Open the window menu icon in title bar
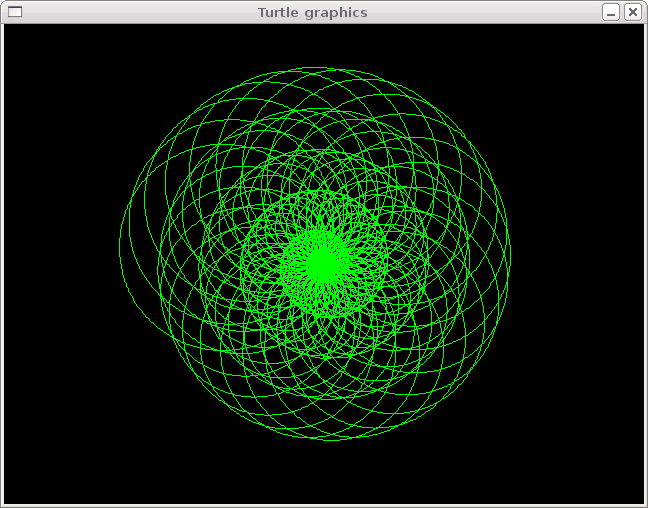Viewport: 648px width, 508px height. point(15,12)
